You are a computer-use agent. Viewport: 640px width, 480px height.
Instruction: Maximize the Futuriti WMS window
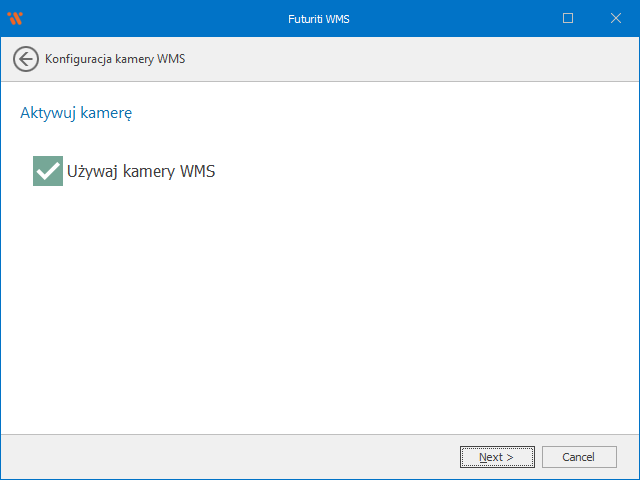coord(568,18)
